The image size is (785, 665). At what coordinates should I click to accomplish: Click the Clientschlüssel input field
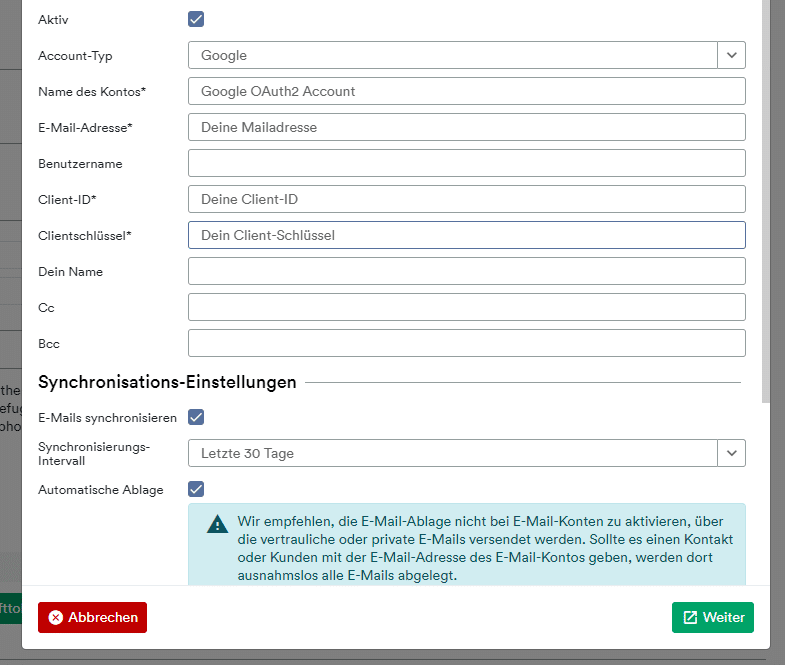(467, 235)
